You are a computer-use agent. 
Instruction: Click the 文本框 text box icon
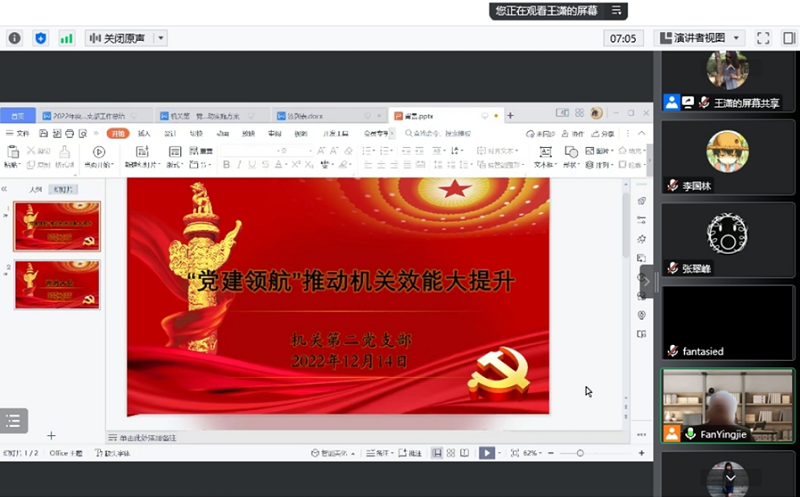point(545,152)
